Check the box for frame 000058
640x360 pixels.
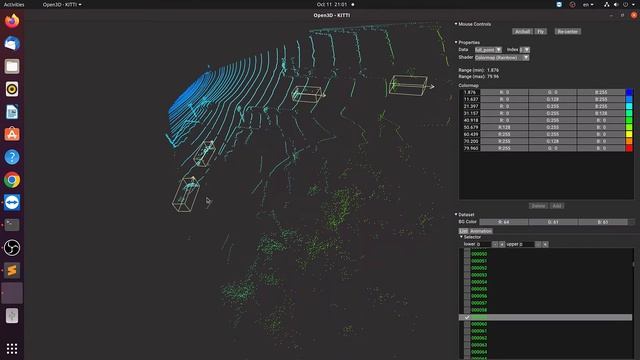point(467,310)
